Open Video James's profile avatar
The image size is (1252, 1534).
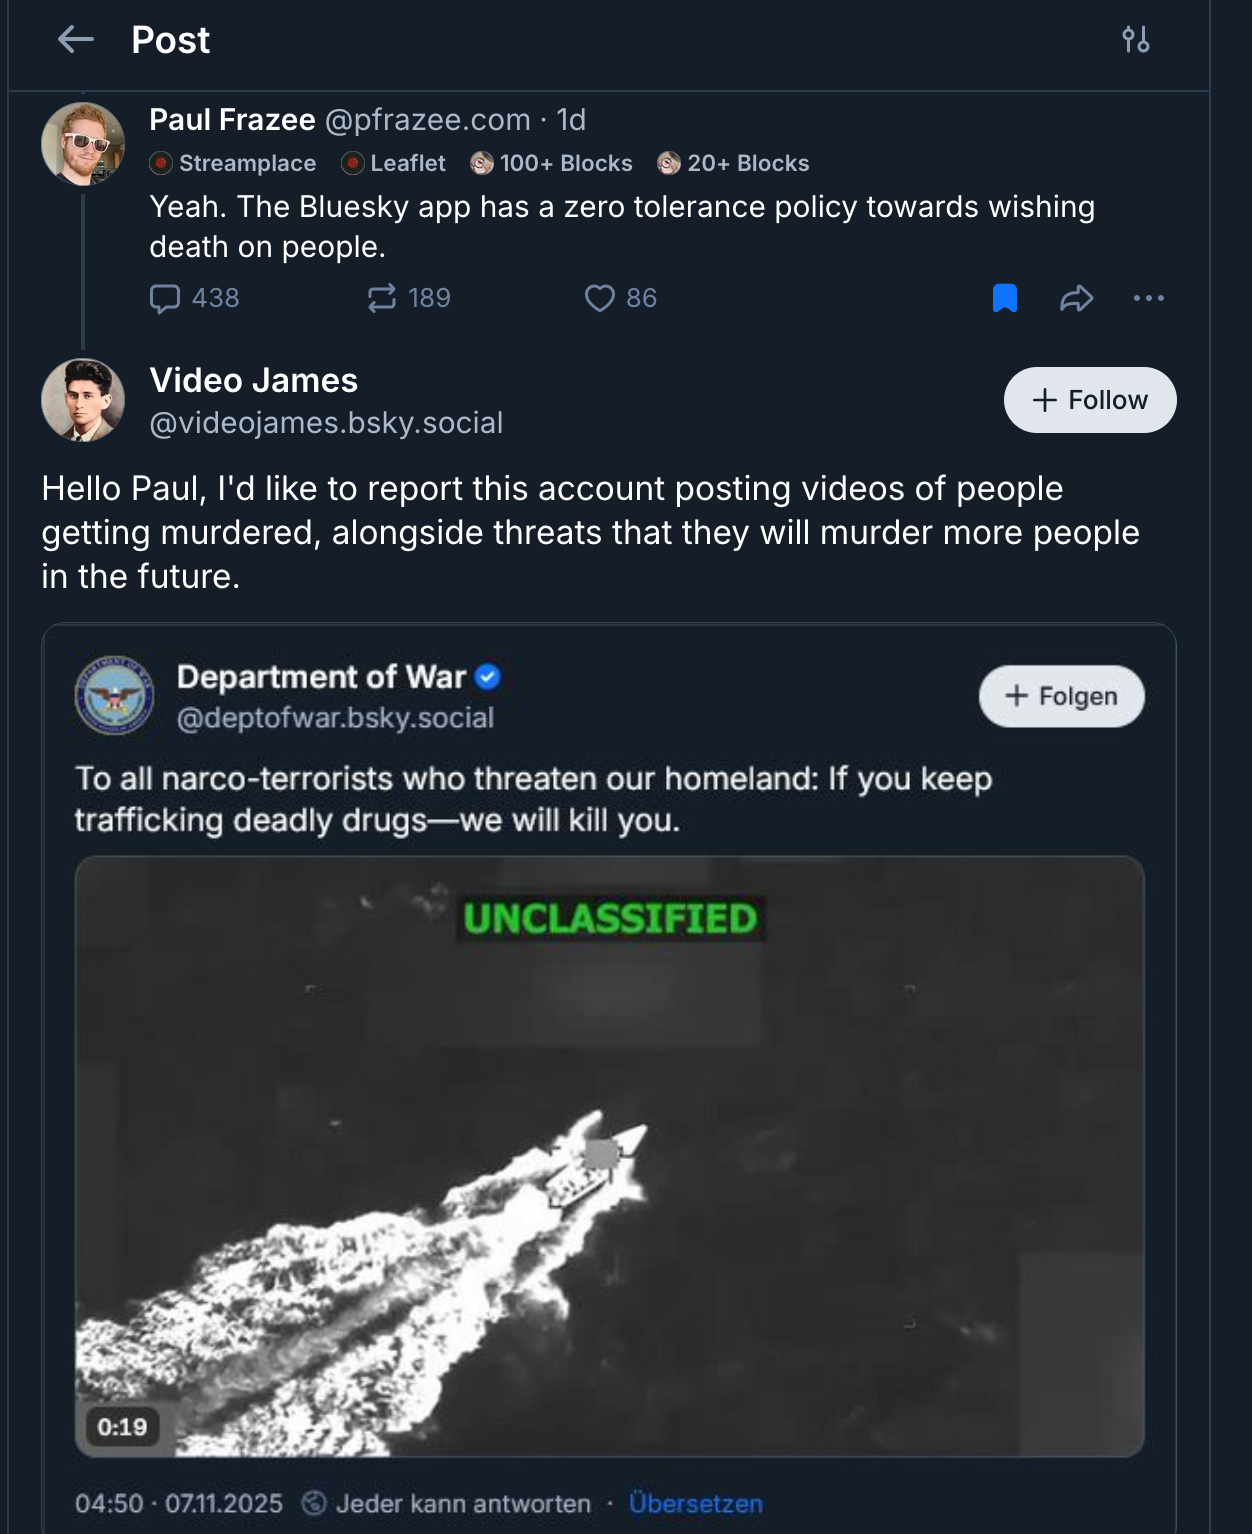point(83,400)
